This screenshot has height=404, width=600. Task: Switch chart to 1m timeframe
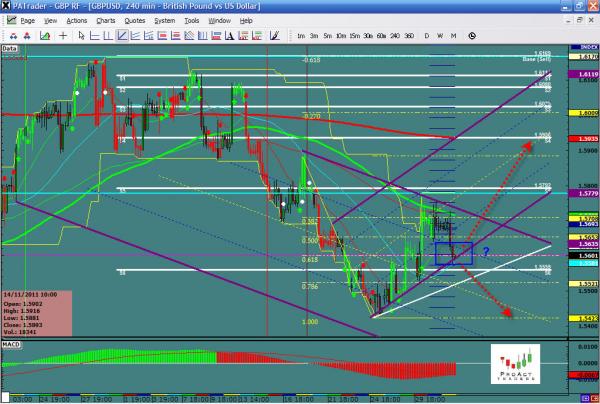301,36
